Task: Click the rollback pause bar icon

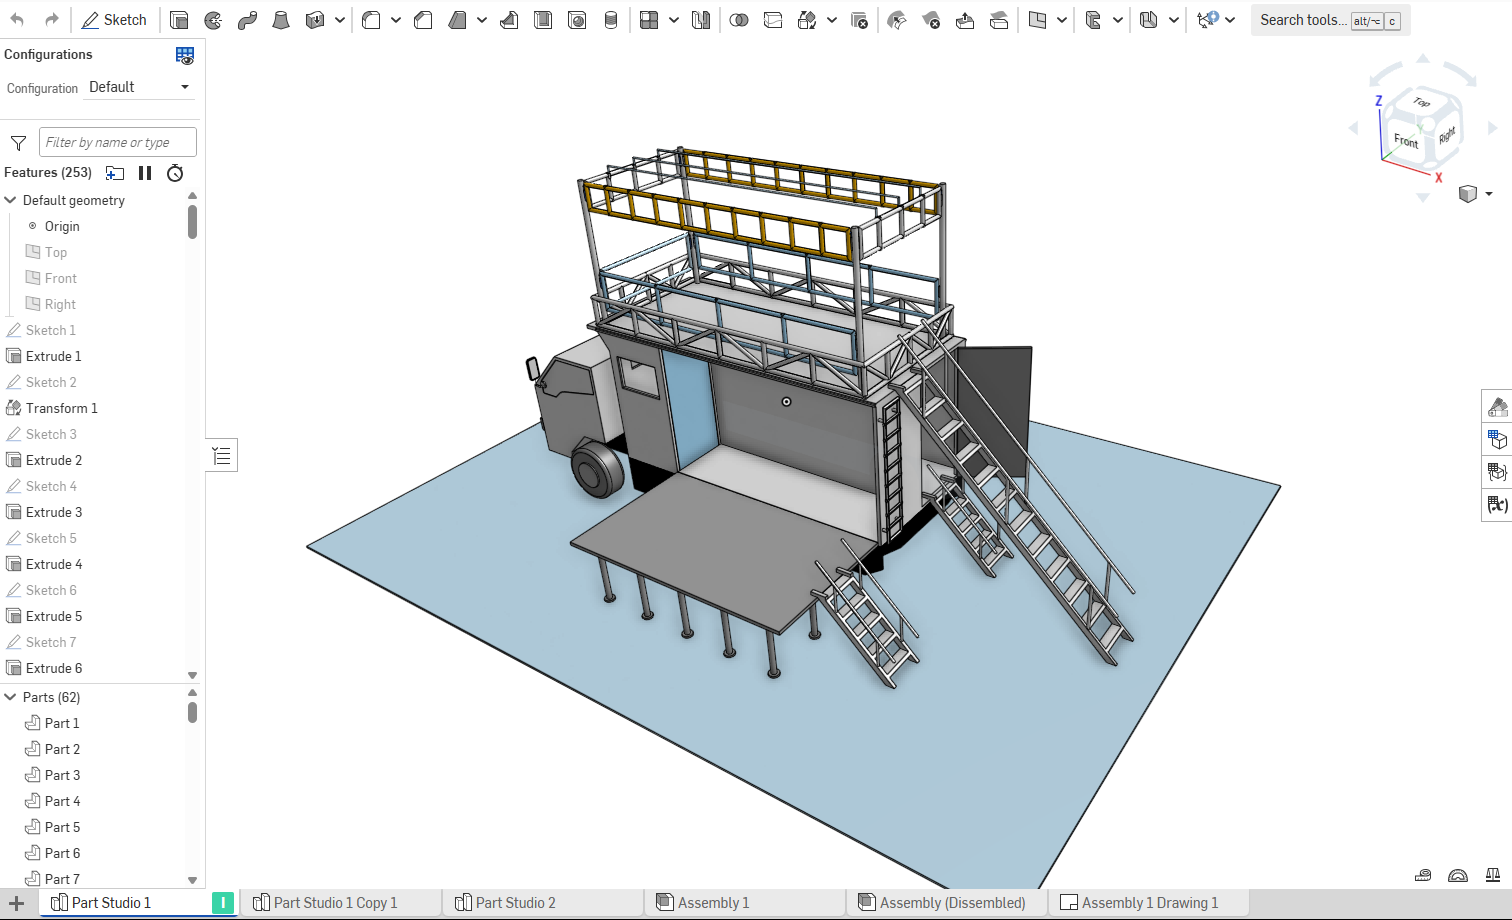Action: coord(145,173)
